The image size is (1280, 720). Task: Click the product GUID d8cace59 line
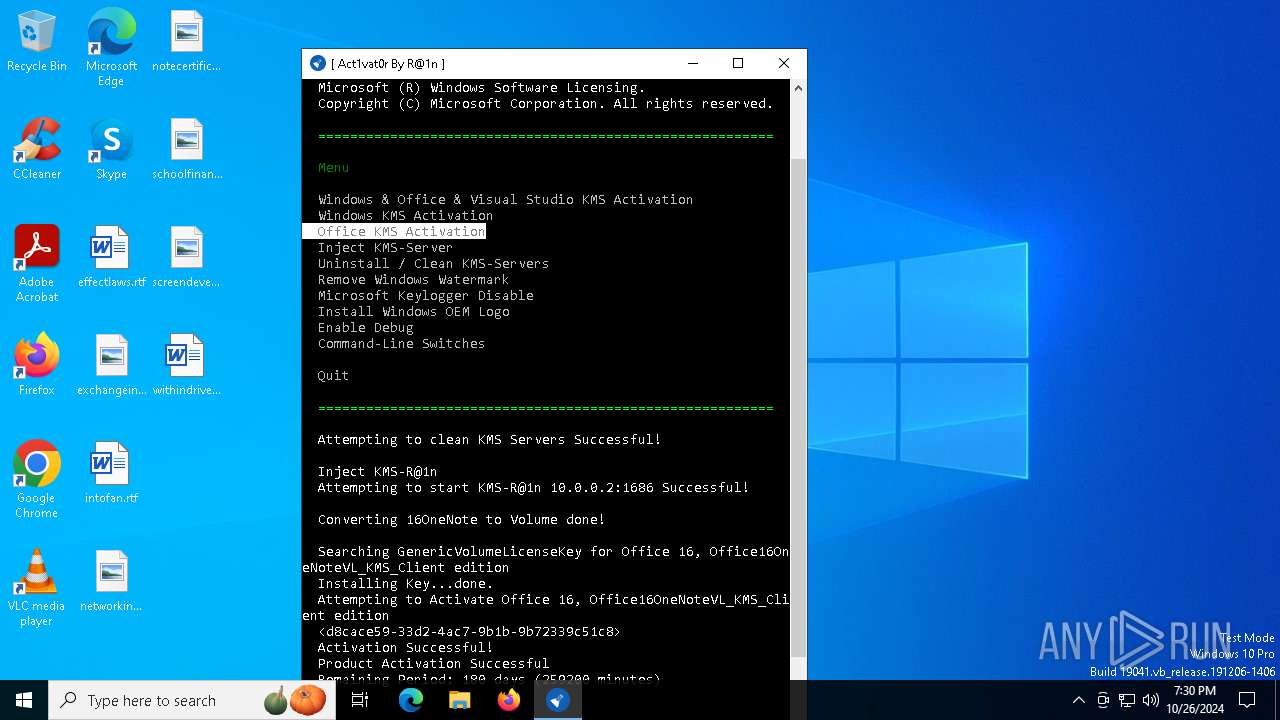tap(469, 631)
